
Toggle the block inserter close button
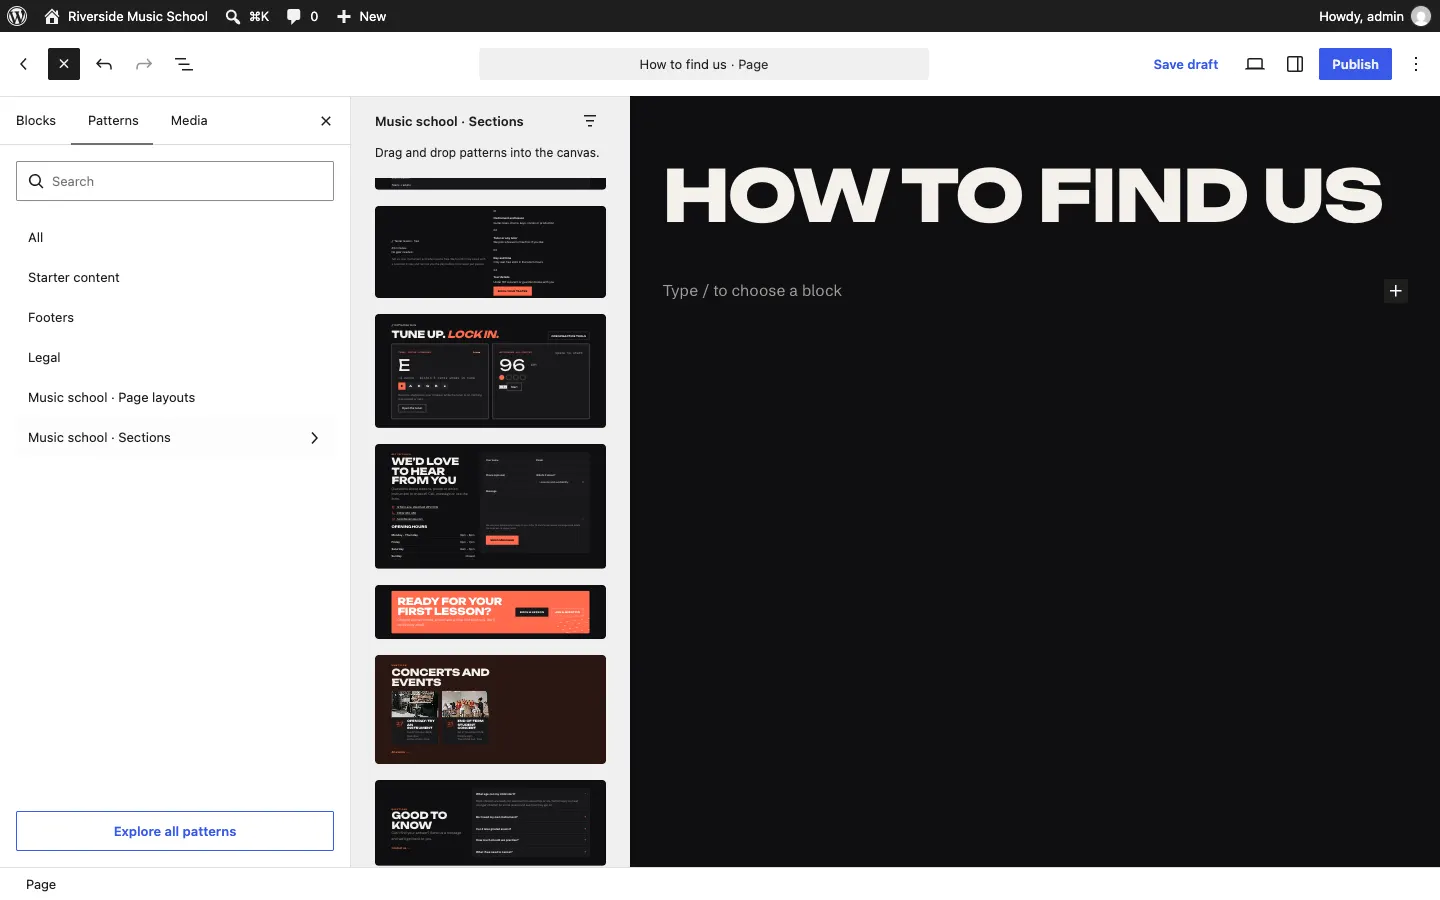(x=64, y=64)
